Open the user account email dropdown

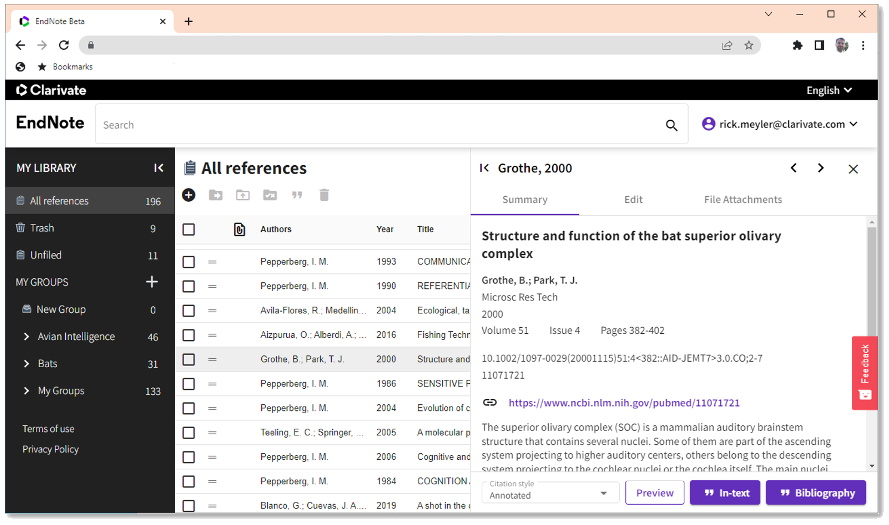coord(780,124)
